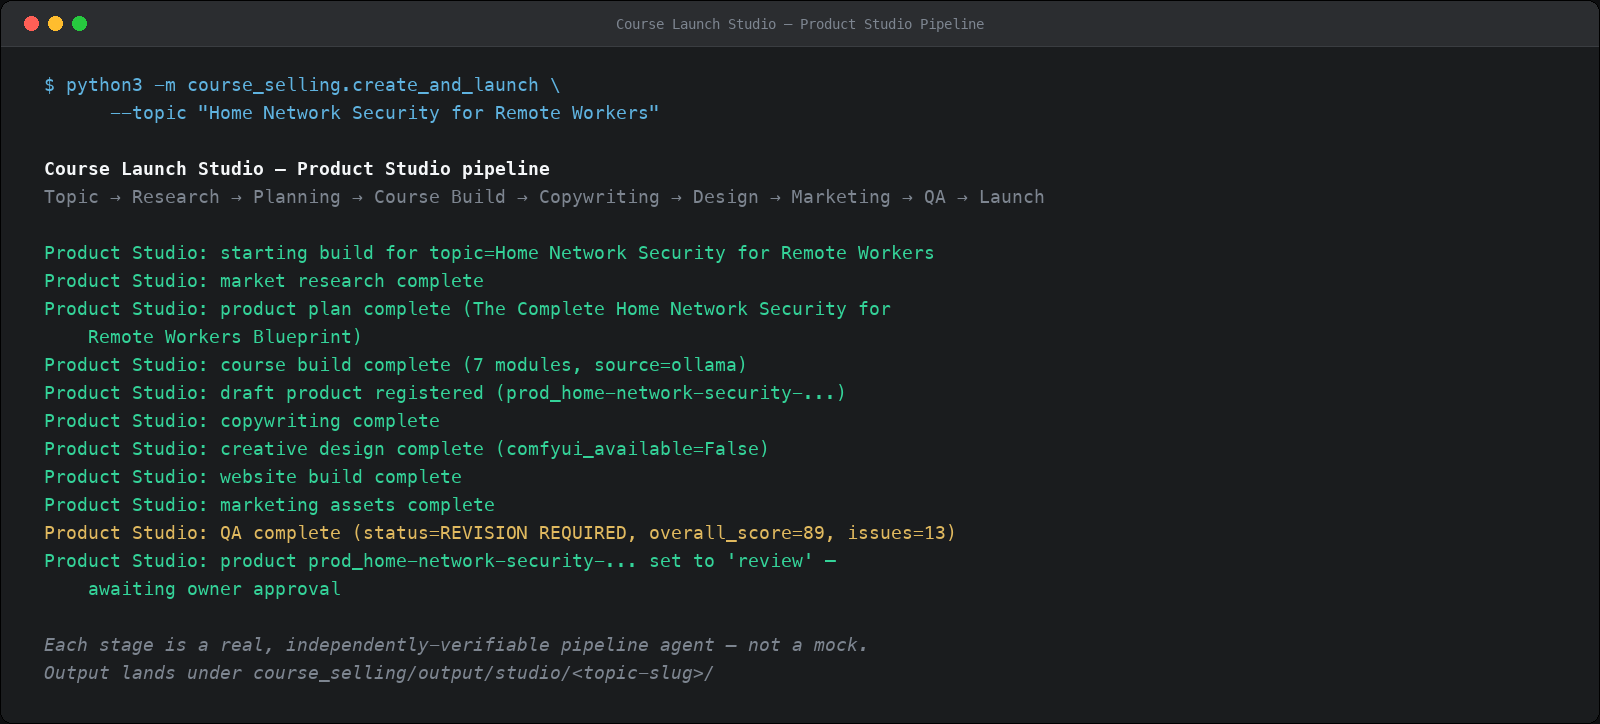Click the 'Copywriting' stage in the pipeline line
Image resolution: width=1600 pixels, height=724 pixels.
(x=599, y=197)
